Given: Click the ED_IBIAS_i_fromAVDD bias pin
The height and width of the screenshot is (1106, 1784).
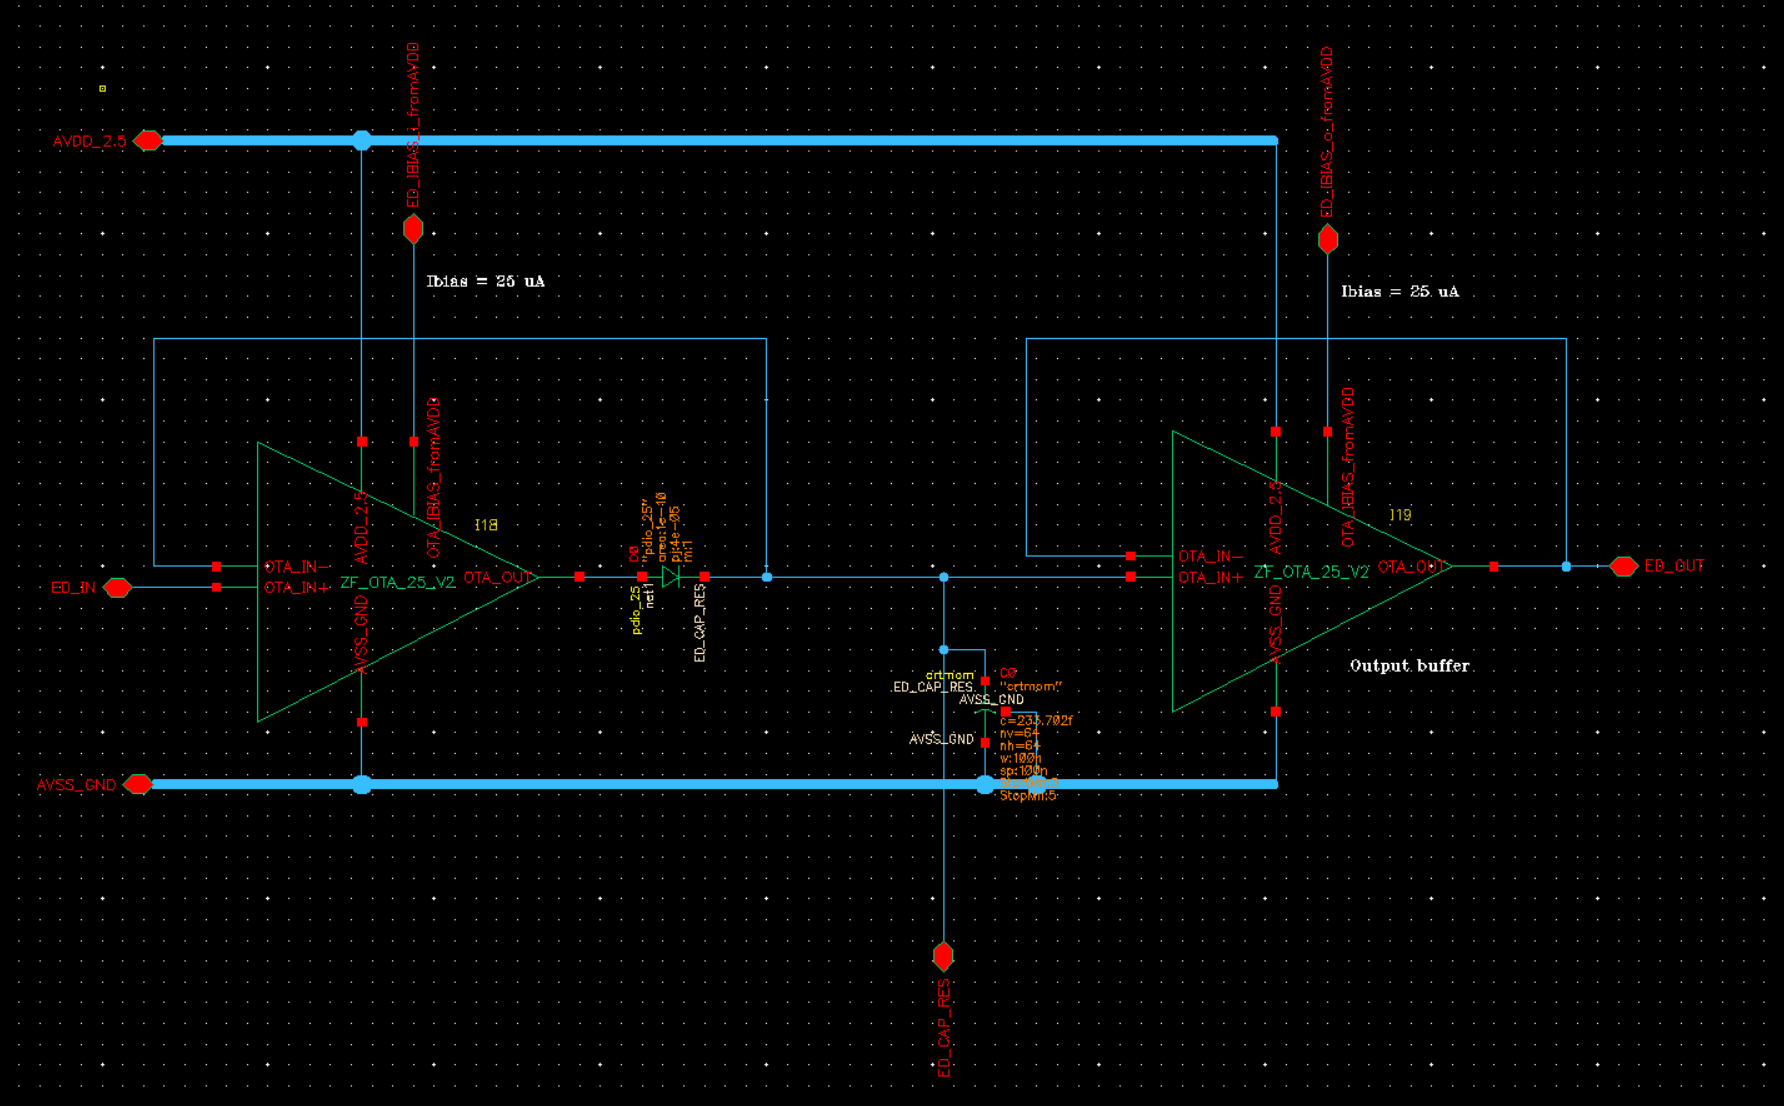Looking at the screenshot, I should pos(412,229).
